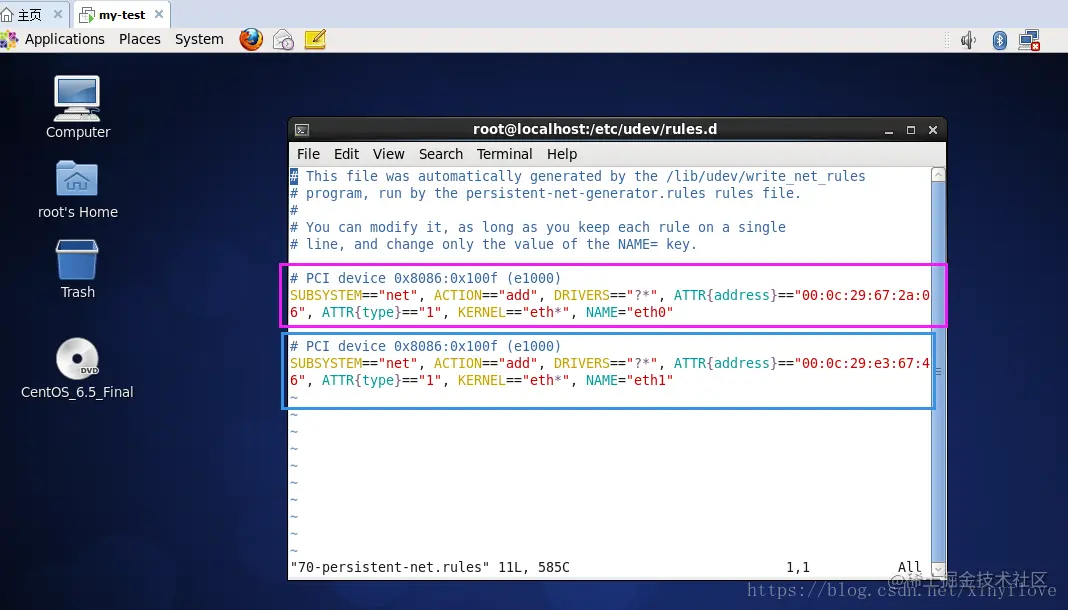Click the terminal vertical scrollbar thumb

pyautogui.click(x=938, y=372)
